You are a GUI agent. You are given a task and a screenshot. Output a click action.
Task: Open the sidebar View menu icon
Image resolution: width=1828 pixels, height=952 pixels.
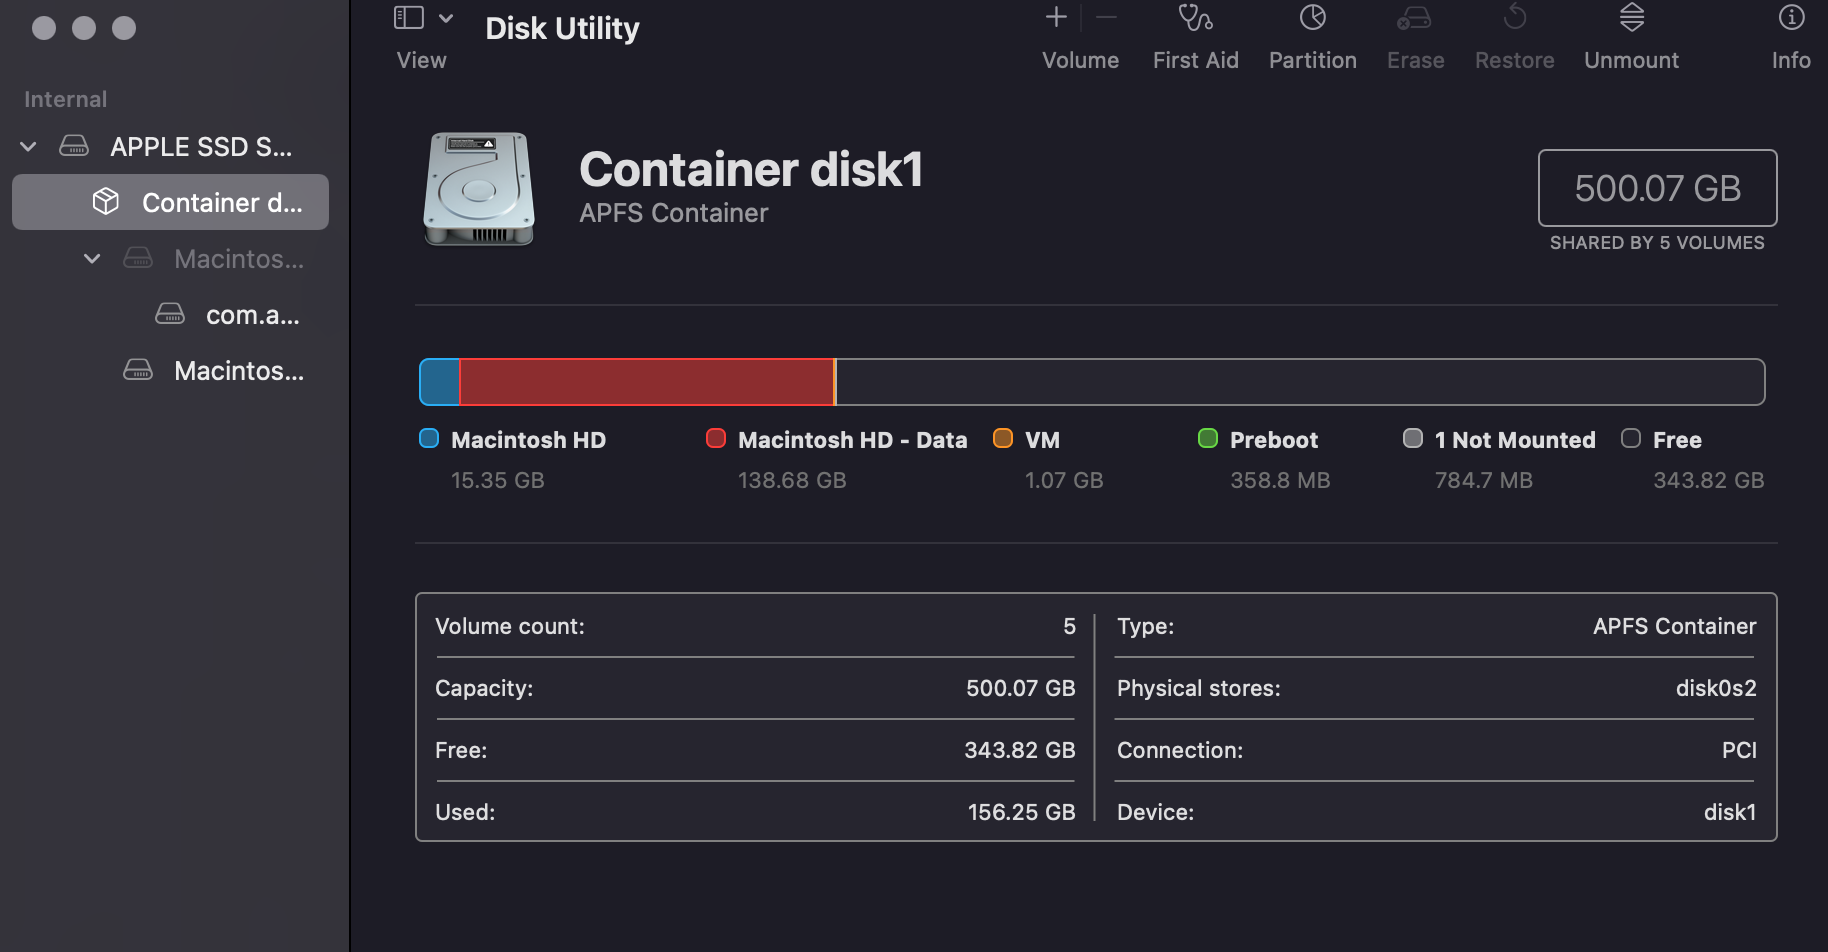click(x=409, y=18)
